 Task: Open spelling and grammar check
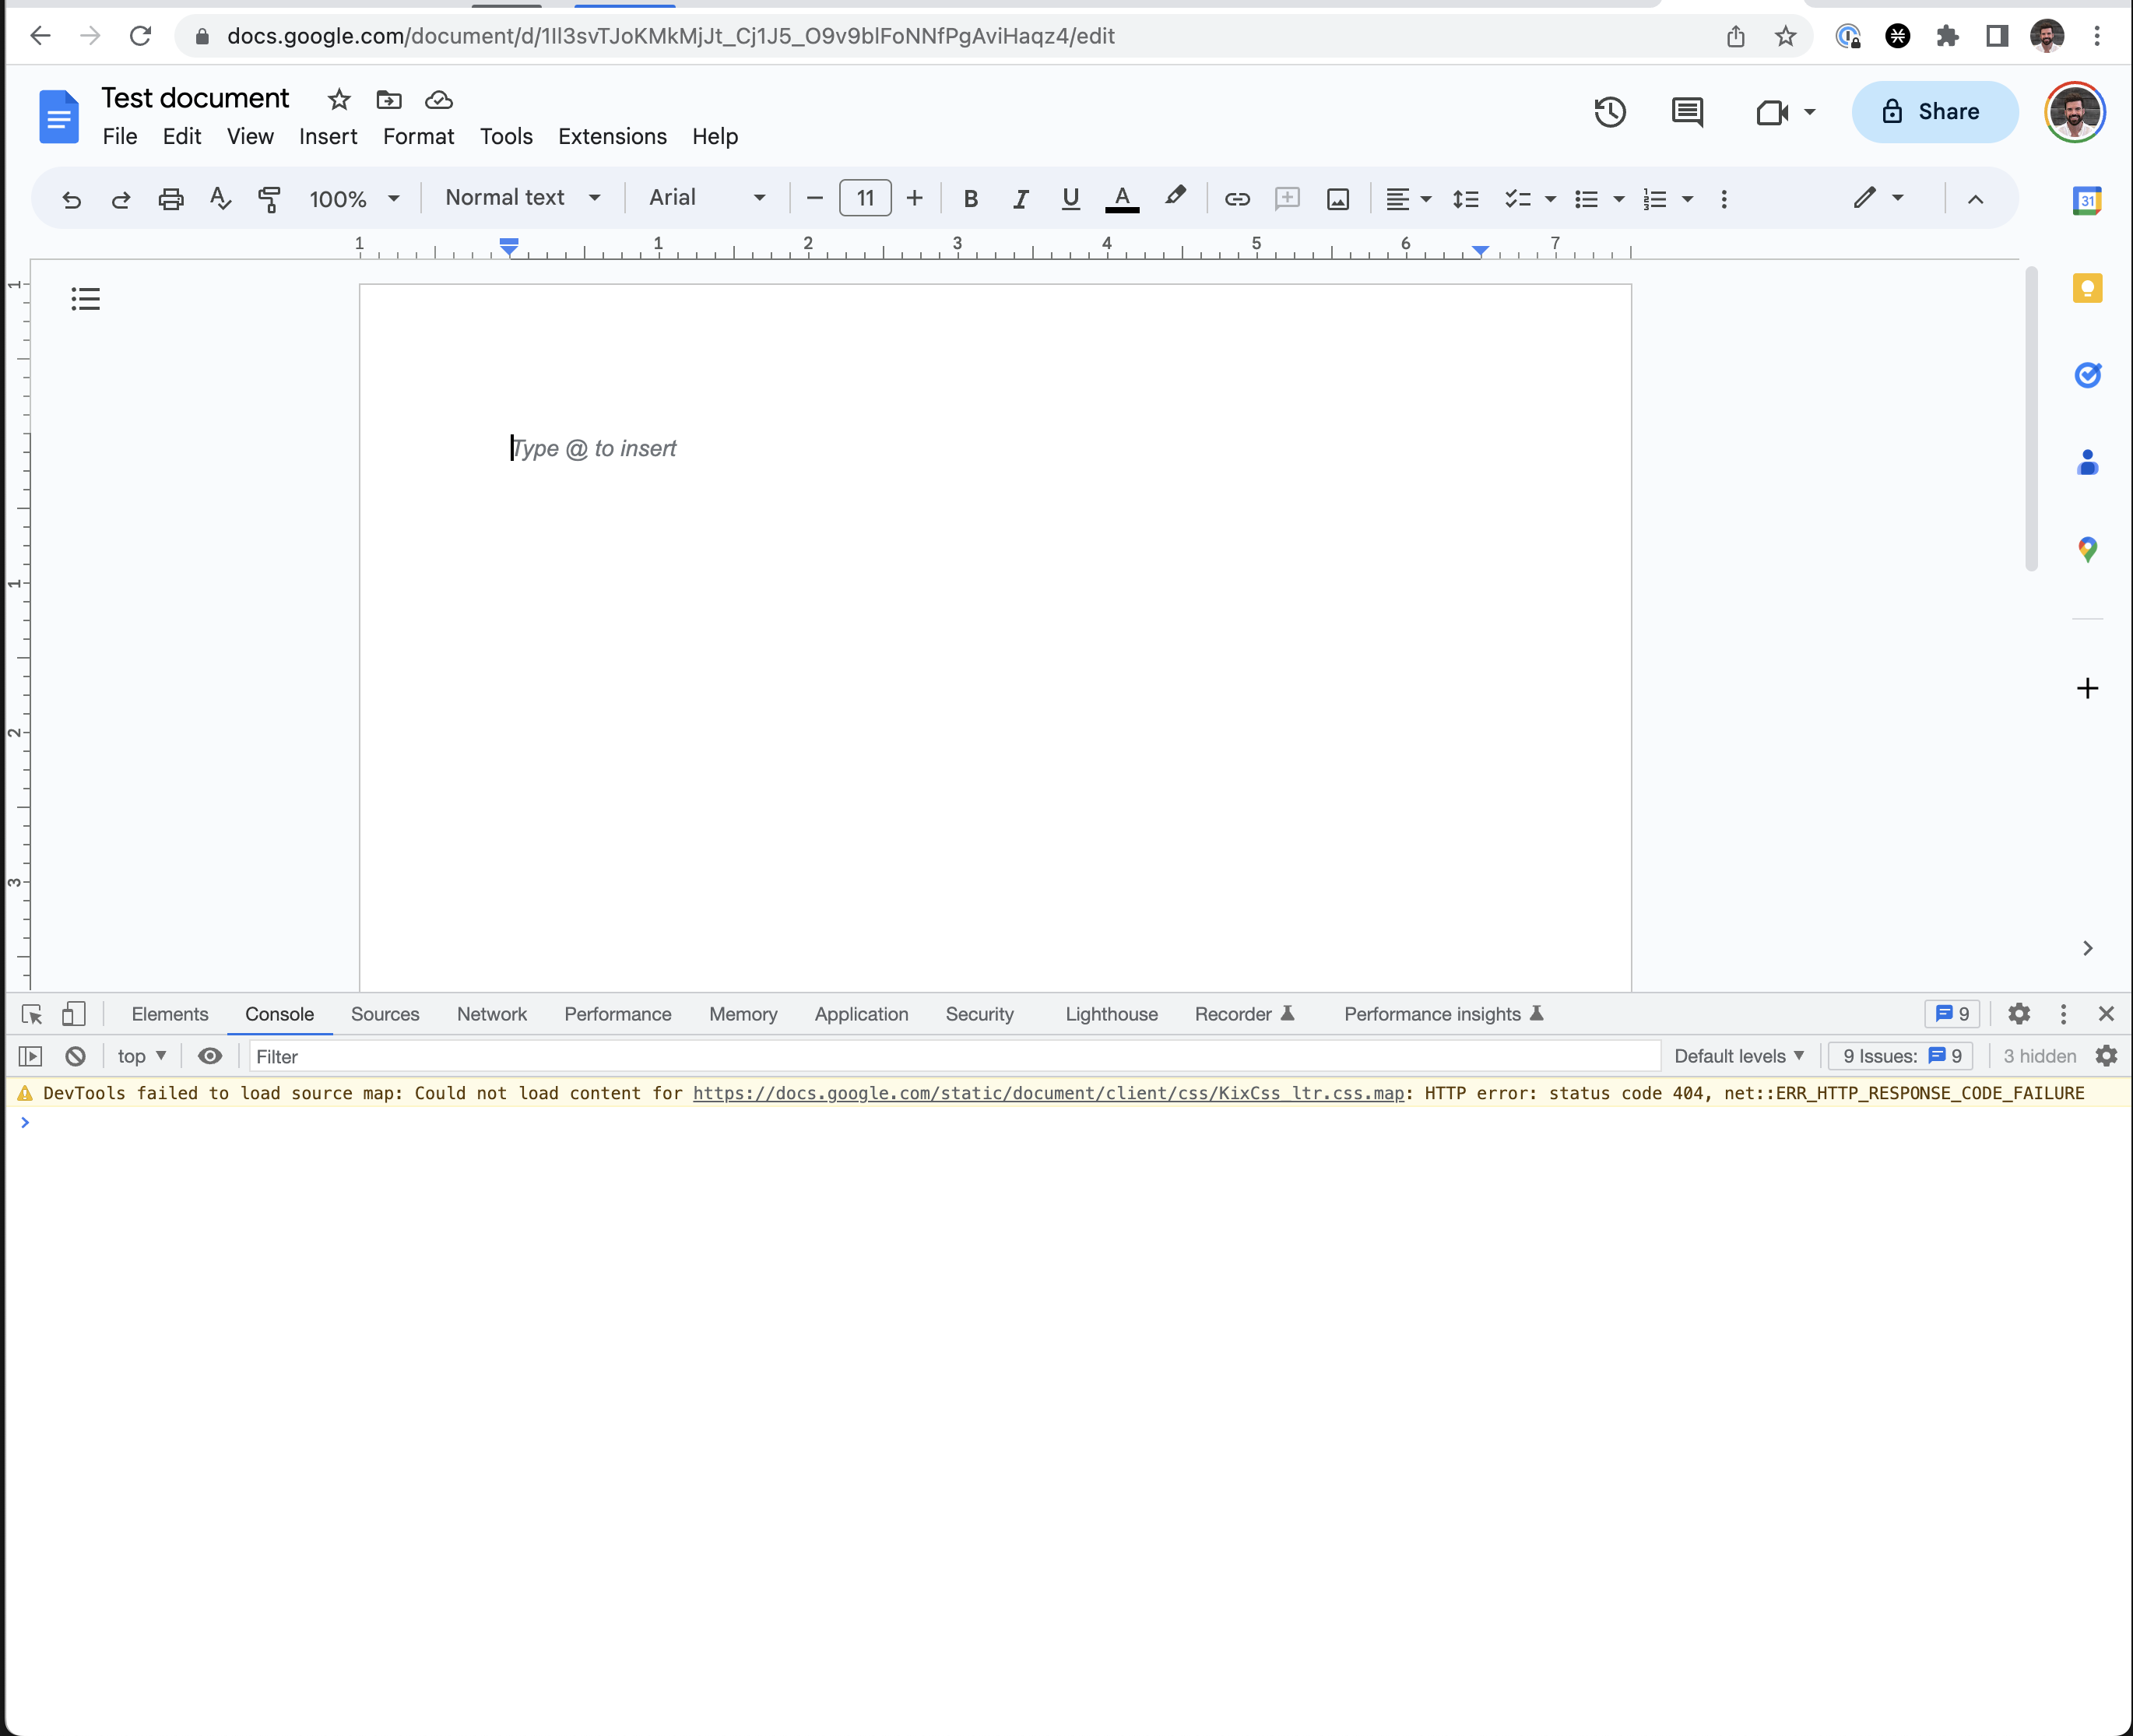click(220, 198)
